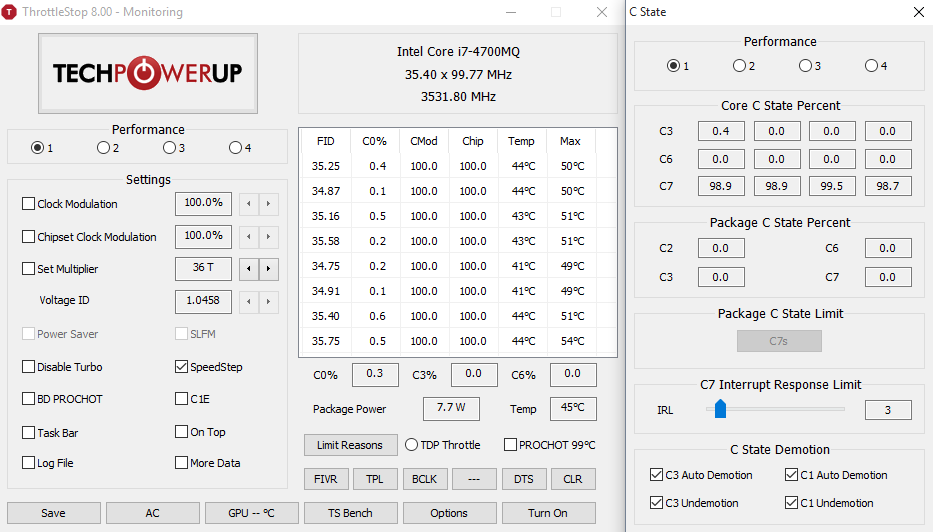Uncheck C3 Auto Demotion
Viewport: 933px width, 532px height.
coord(656,474)
